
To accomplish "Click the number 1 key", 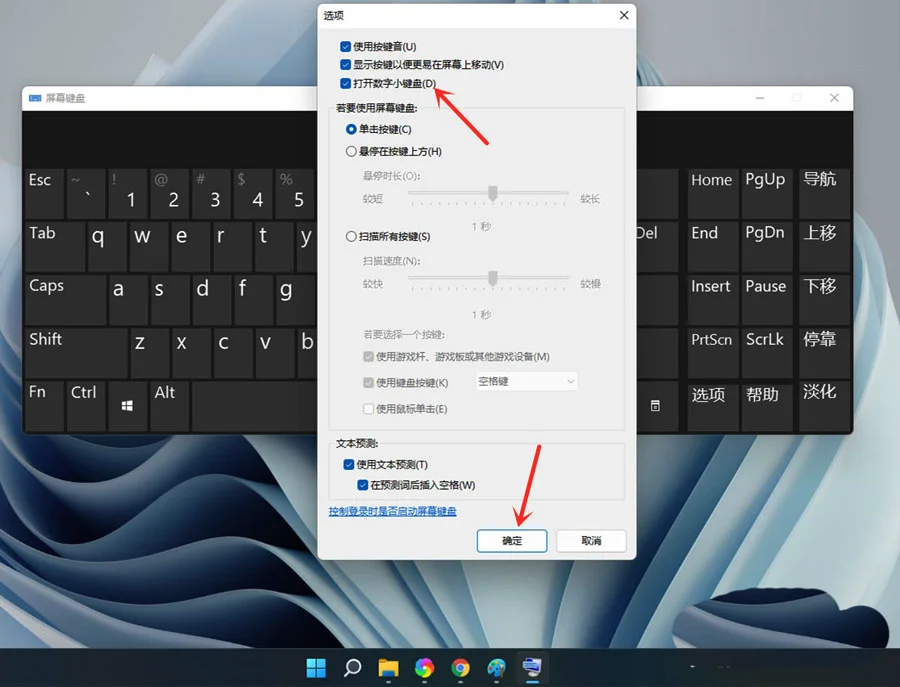I will [x=128, y=193].
